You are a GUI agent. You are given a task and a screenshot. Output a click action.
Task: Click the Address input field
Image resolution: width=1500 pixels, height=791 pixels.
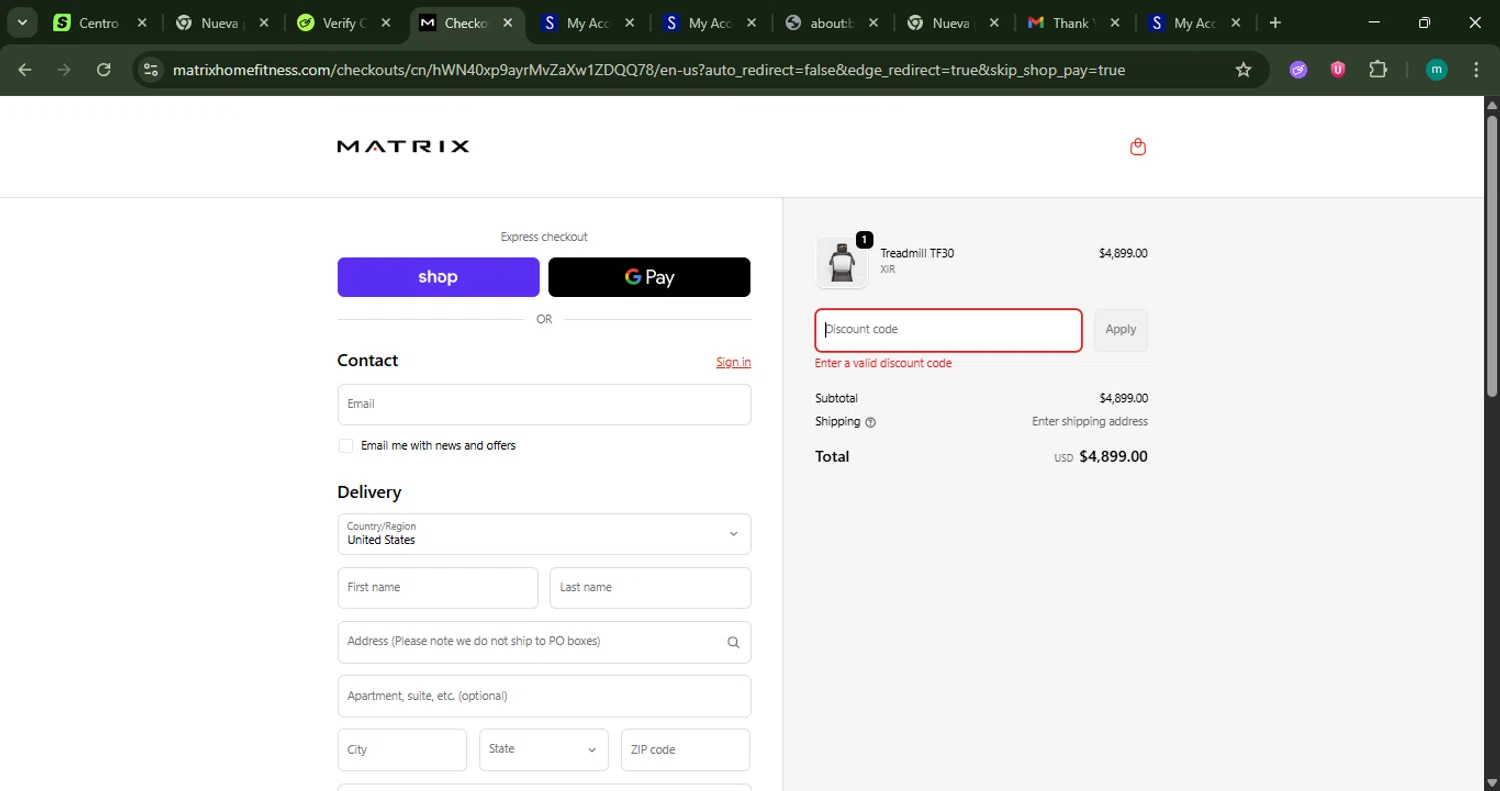click(x=544, y=642)
